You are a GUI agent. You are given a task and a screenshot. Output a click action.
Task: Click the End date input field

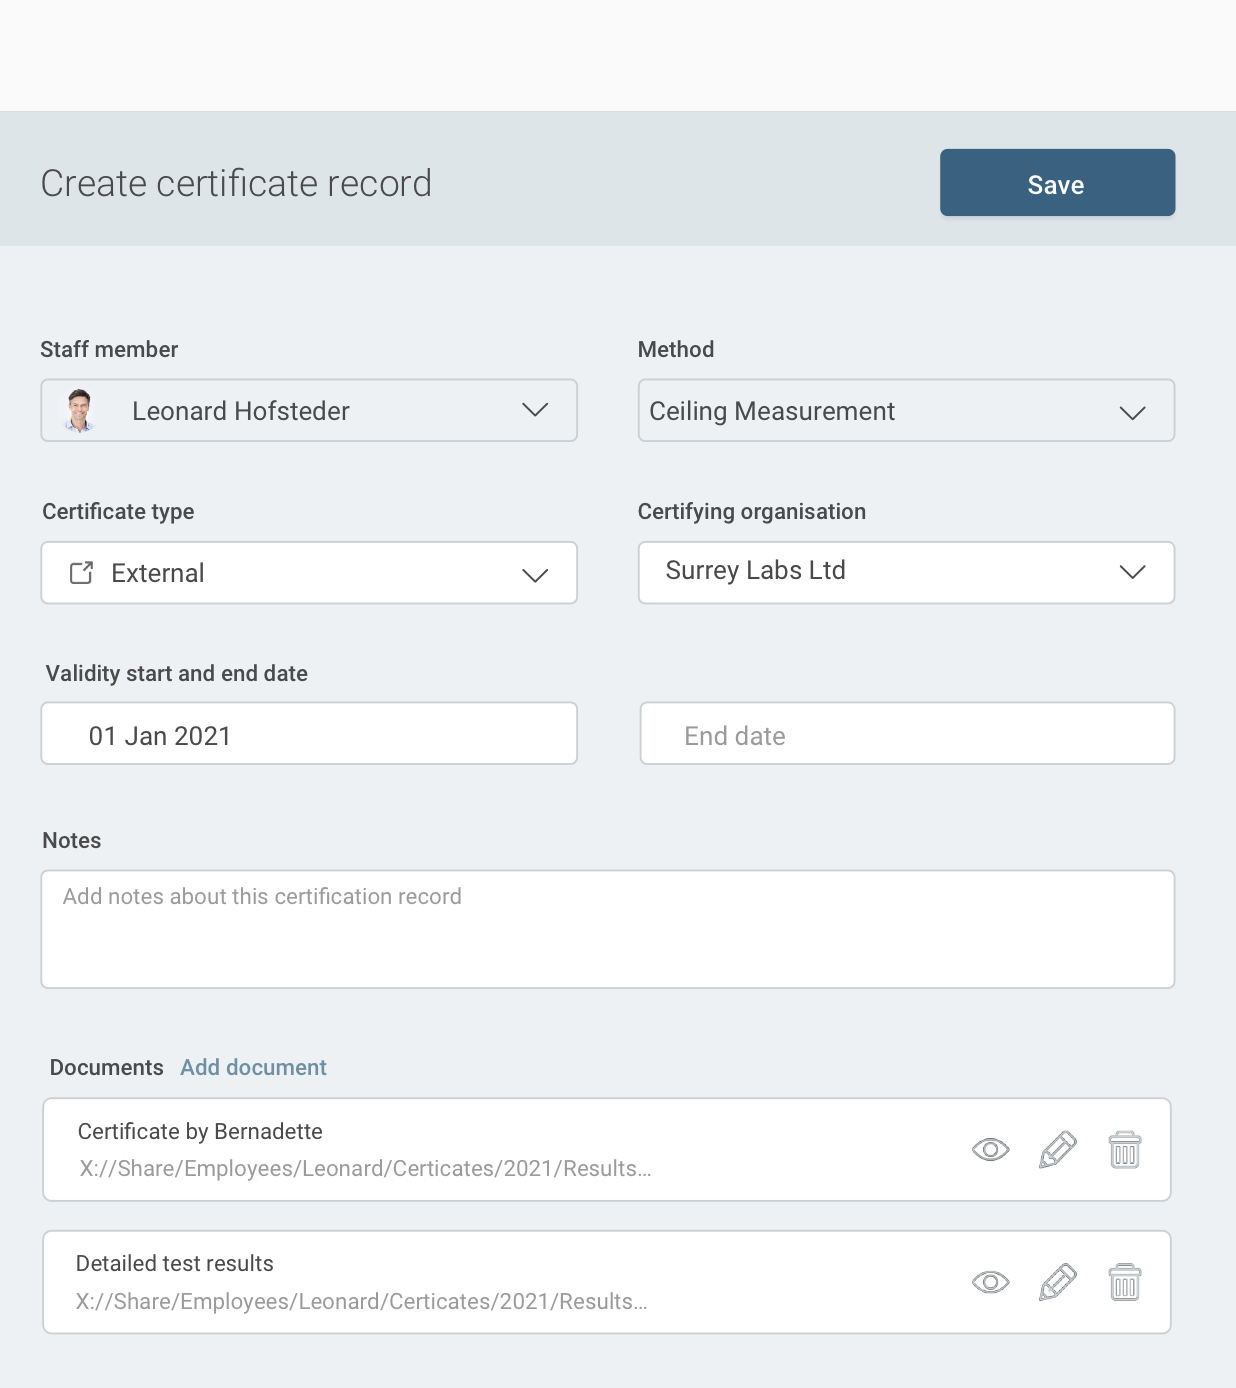[x=907, y=733]
